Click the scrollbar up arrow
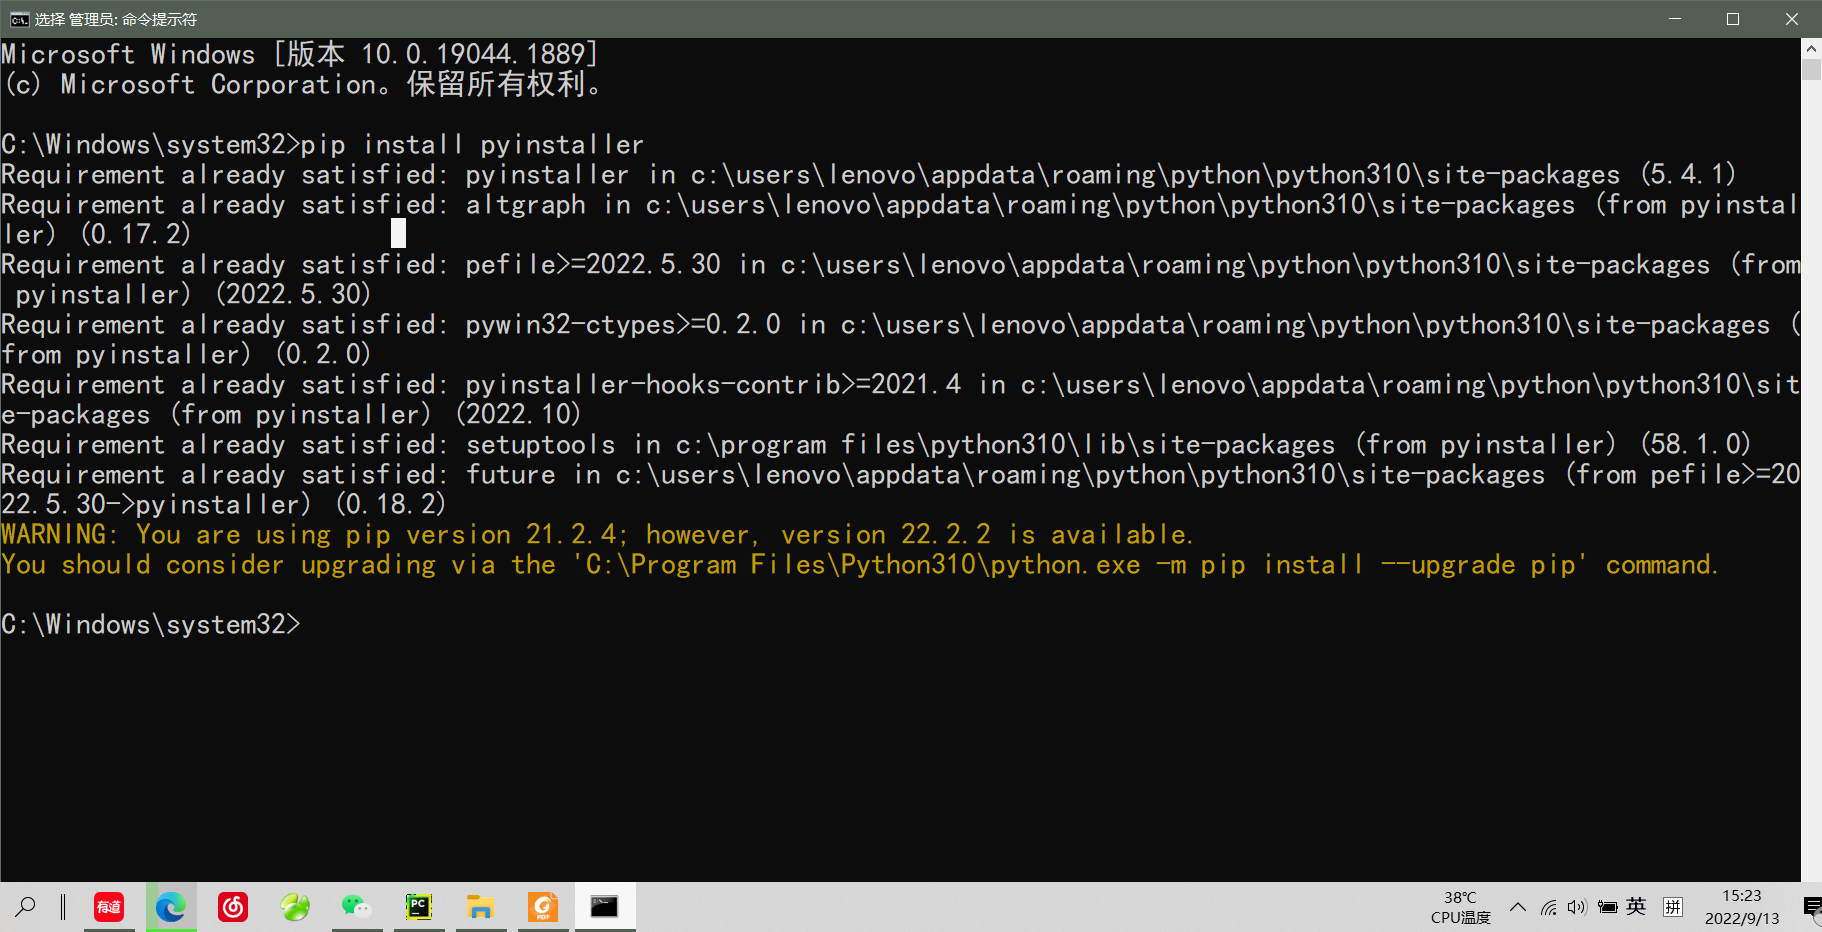This screenshot has width=1822, height=932. click(x=1811, y=48)
